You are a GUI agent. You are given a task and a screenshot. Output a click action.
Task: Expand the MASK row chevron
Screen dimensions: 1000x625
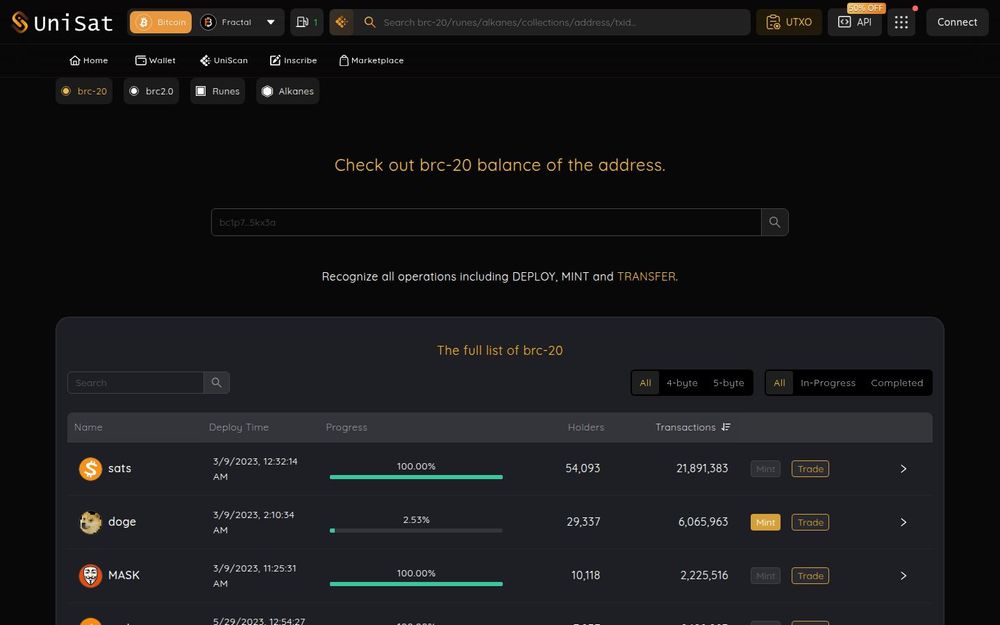903,575
